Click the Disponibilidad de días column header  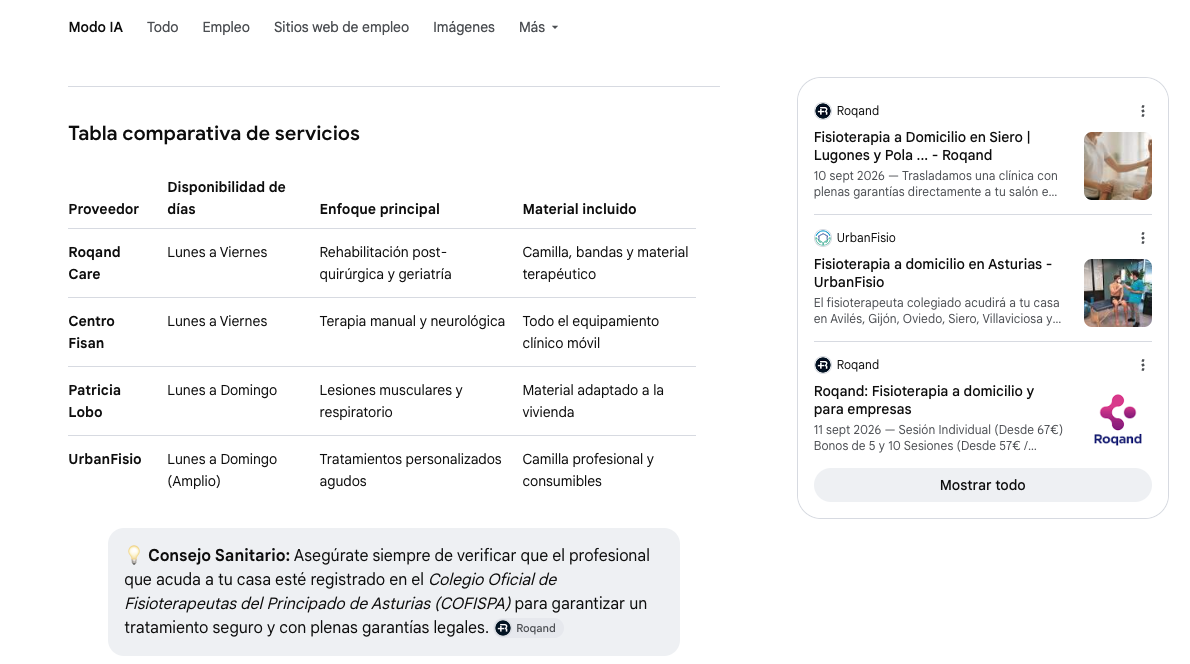click(226, 198)
